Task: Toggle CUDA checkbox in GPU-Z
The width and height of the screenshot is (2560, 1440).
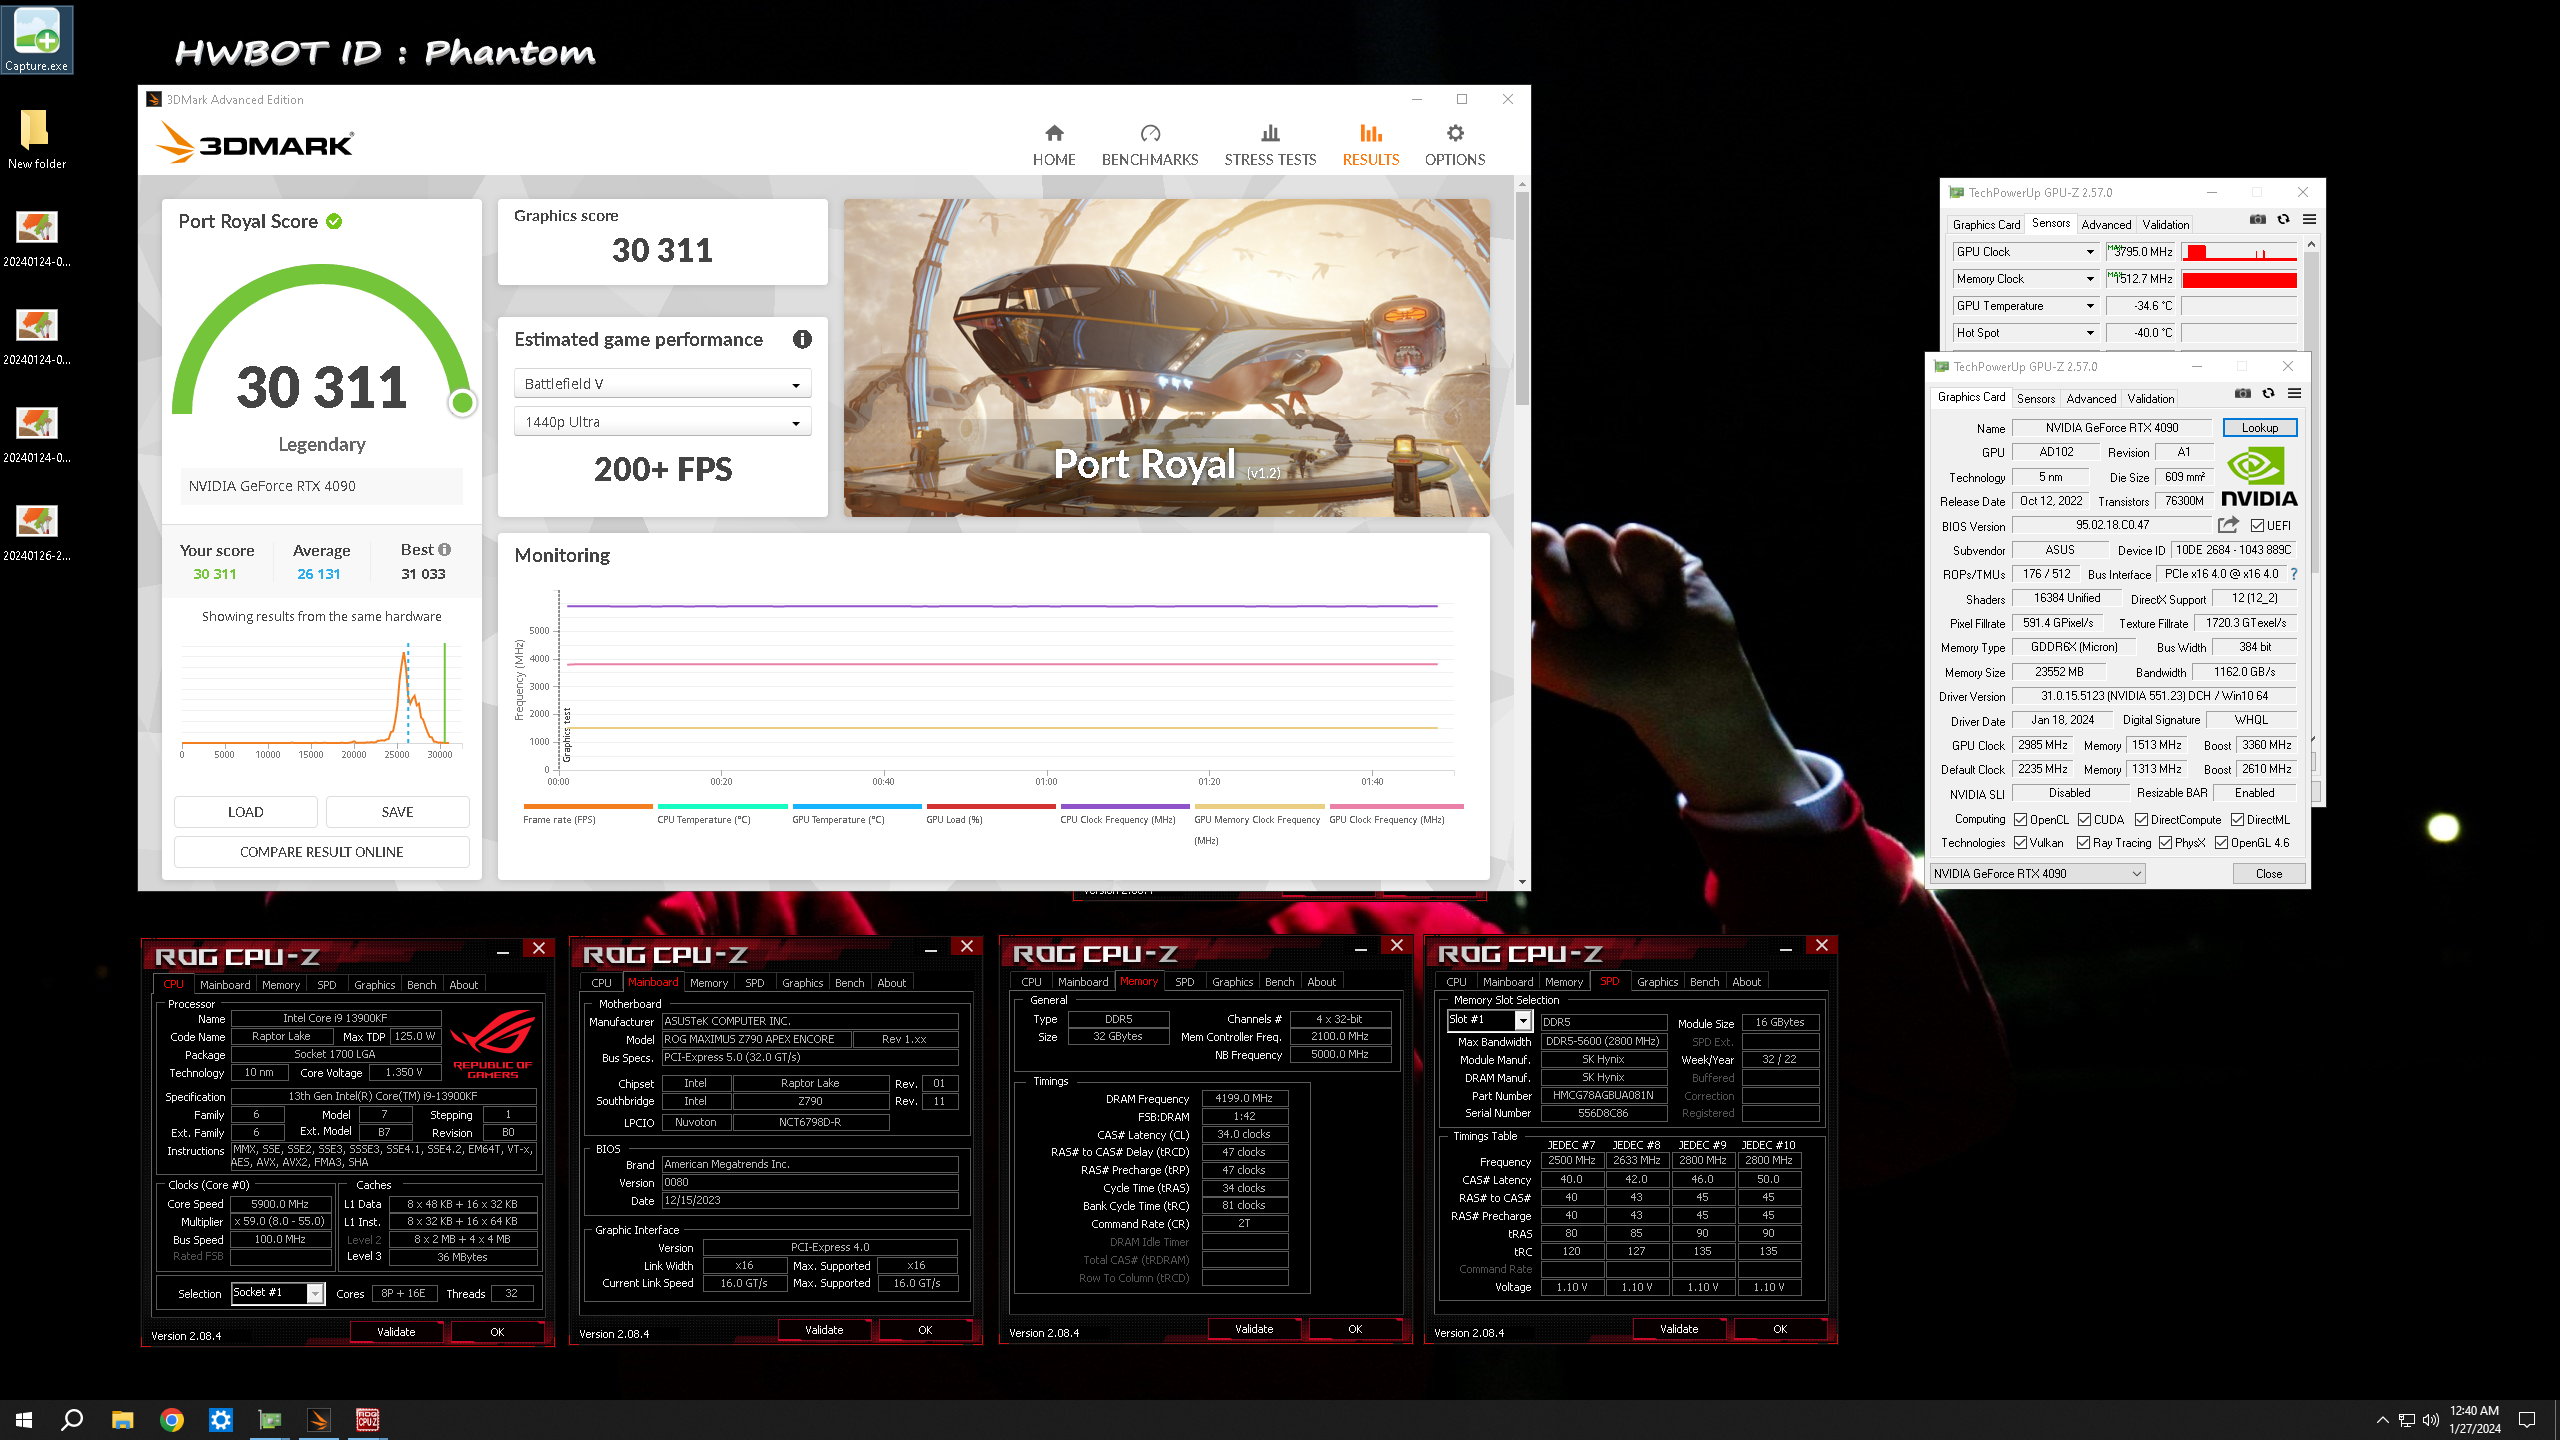Action: [x=2084, y=819]
